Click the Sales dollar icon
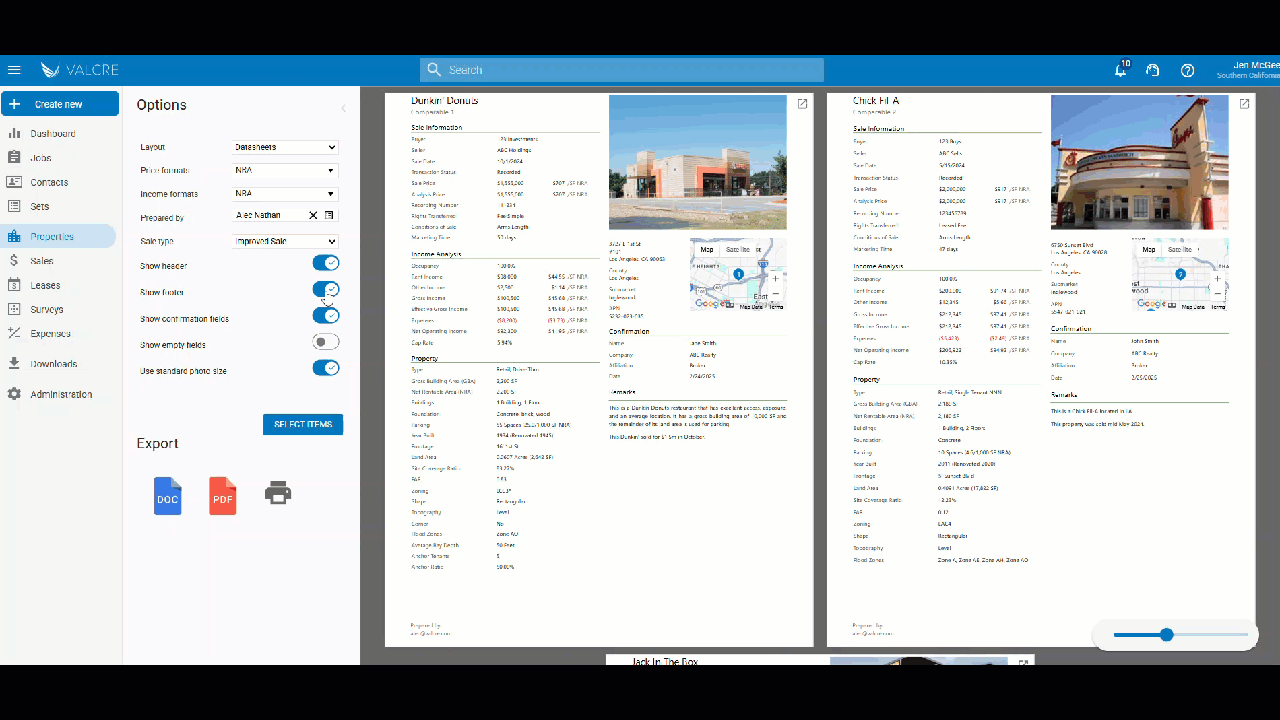 pos(14,260)
